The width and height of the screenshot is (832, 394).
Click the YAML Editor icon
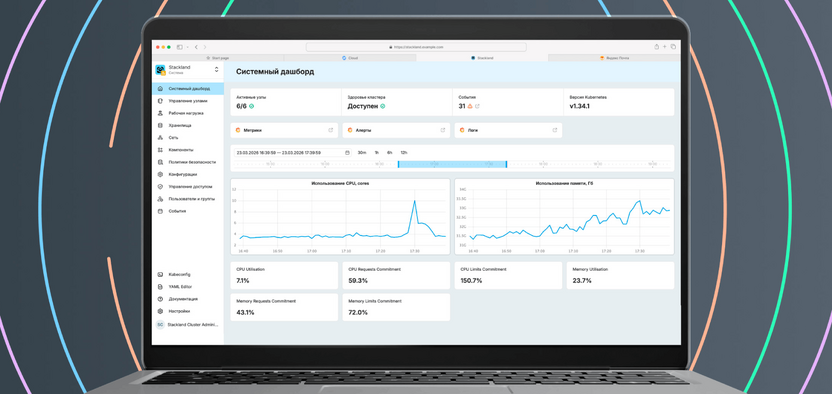(160, 286)
